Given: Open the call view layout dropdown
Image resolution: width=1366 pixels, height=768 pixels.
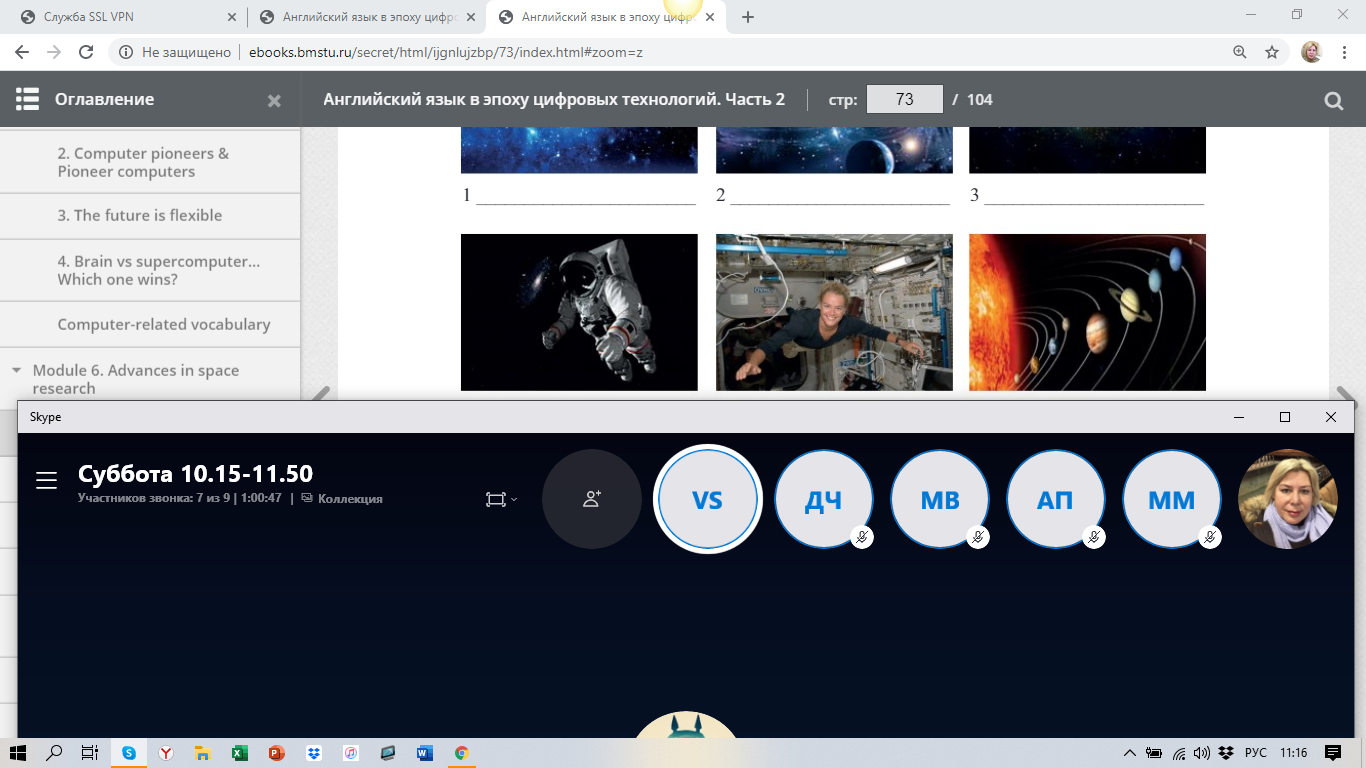Looking at the screenshot, I should tap(501, 499).
